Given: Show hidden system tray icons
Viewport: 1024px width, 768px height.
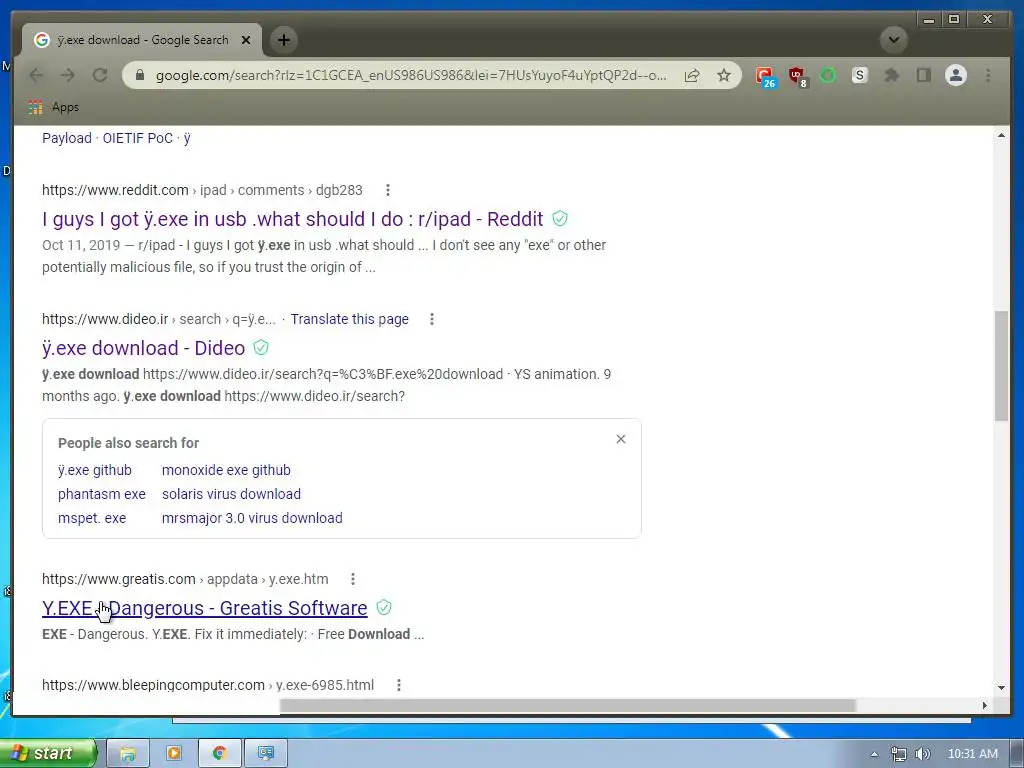Looking at the screenshot, I should [x=874, y=754].
